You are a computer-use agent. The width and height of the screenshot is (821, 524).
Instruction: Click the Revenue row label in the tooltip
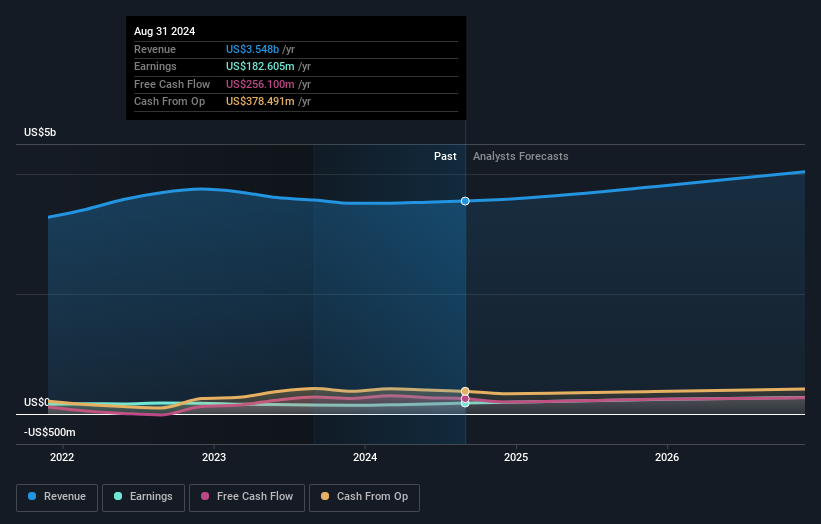click(154, 49)
